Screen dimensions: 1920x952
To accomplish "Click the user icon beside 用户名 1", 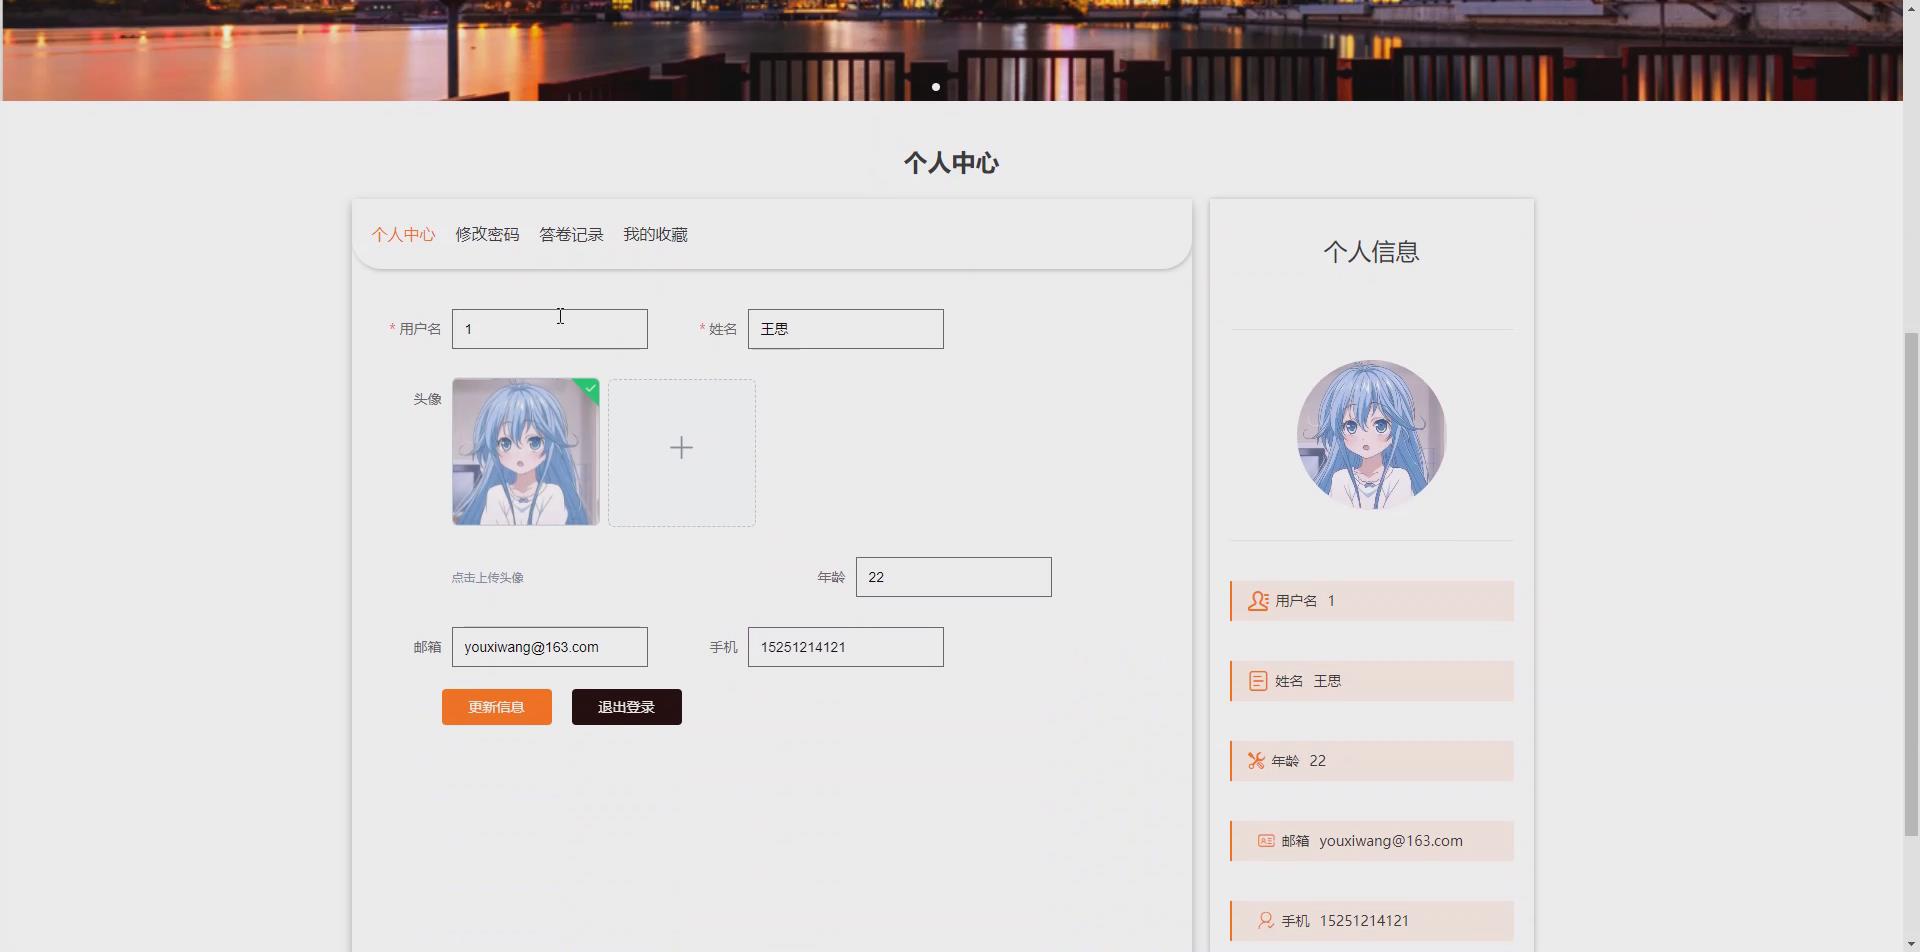I will point(1257,600).
